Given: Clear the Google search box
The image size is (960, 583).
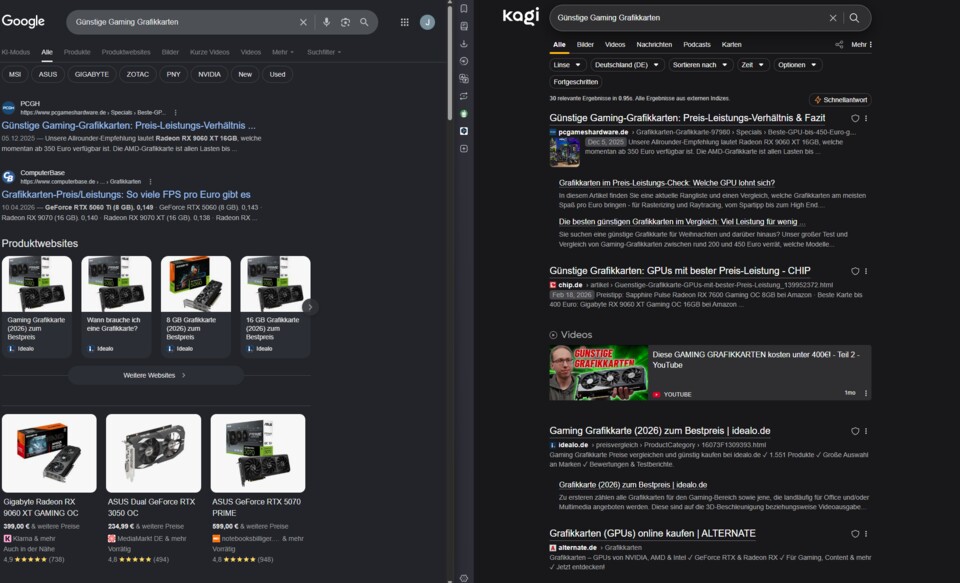Looking at the screenshot, I should pyautogui.click(x=303, y=22).
